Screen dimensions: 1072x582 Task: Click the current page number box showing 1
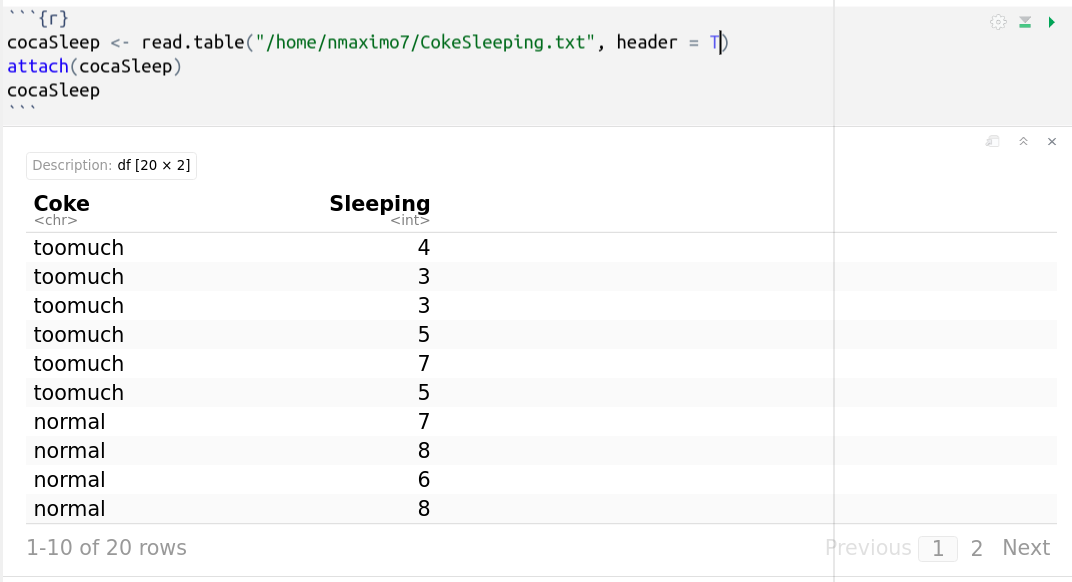point(937,548)
